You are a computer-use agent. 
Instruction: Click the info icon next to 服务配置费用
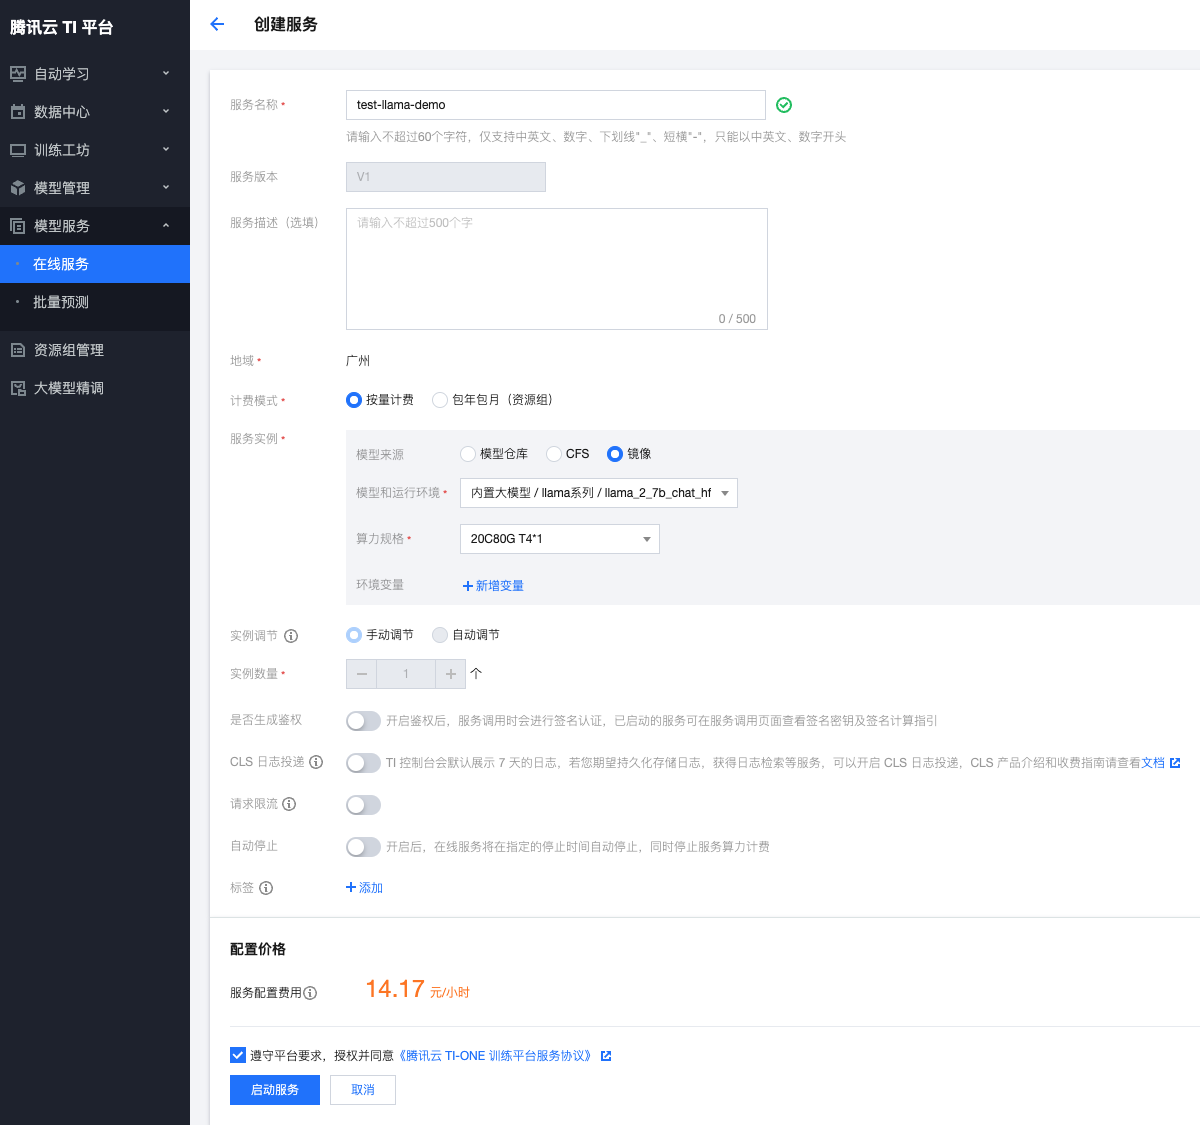(310, 993)
